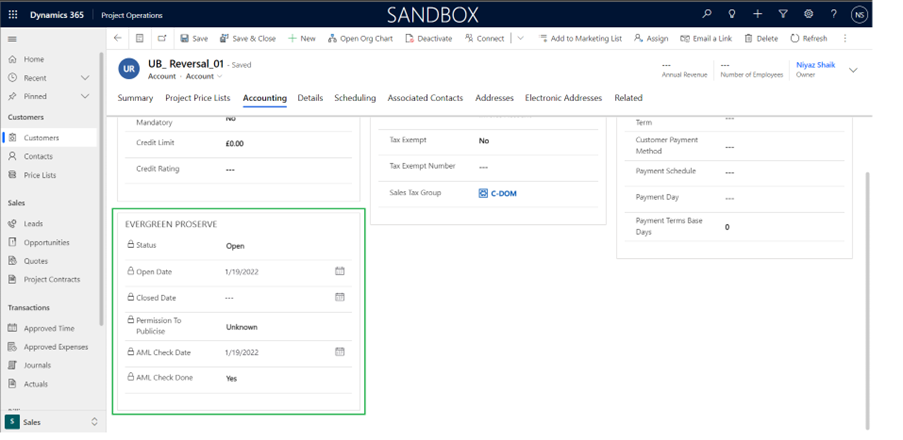
Task: Open Closed Date calendar picker
Action: [x=340, y=297]
